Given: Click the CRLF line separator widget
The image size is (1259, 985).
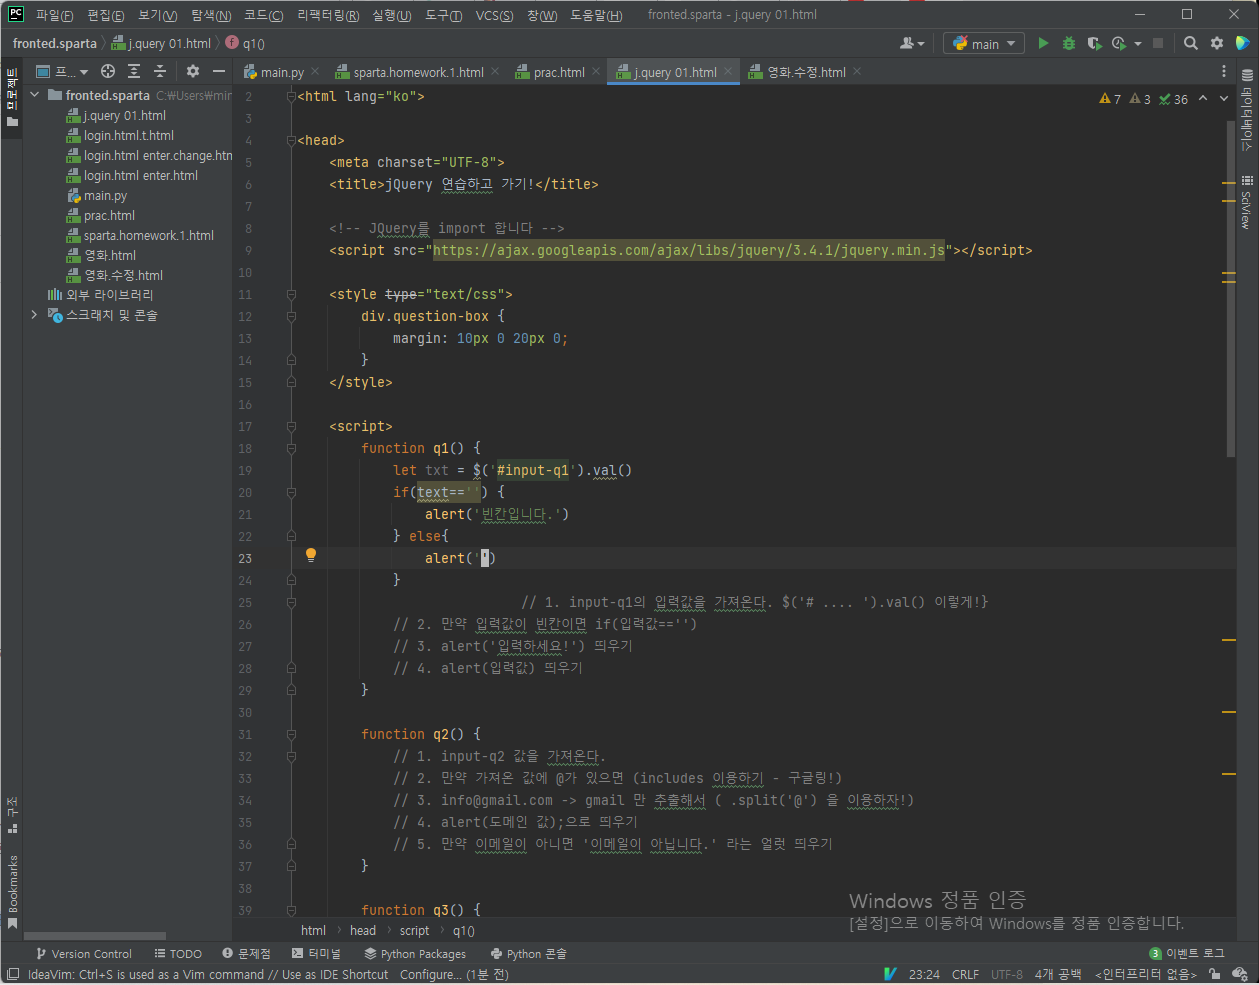Looking at the screenshot, I should pyautogui.click(x=965, y=974).
